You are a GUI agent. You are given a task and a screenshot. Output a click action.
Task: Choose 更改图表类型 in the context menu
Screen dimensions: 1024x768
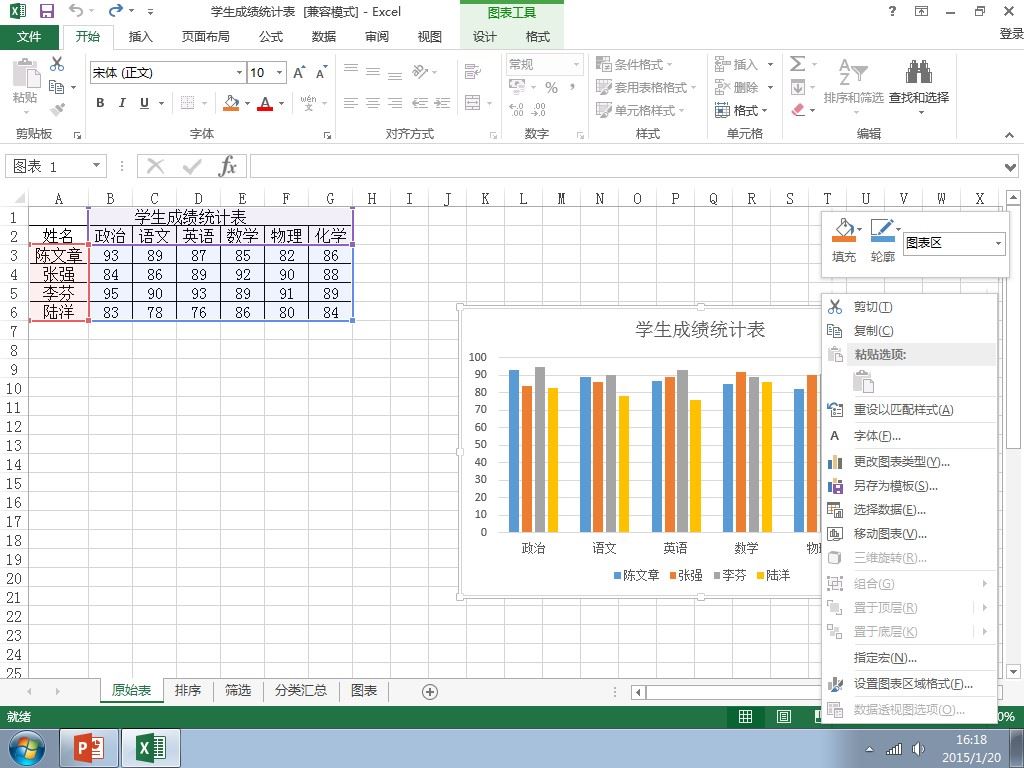coord(910,462)
